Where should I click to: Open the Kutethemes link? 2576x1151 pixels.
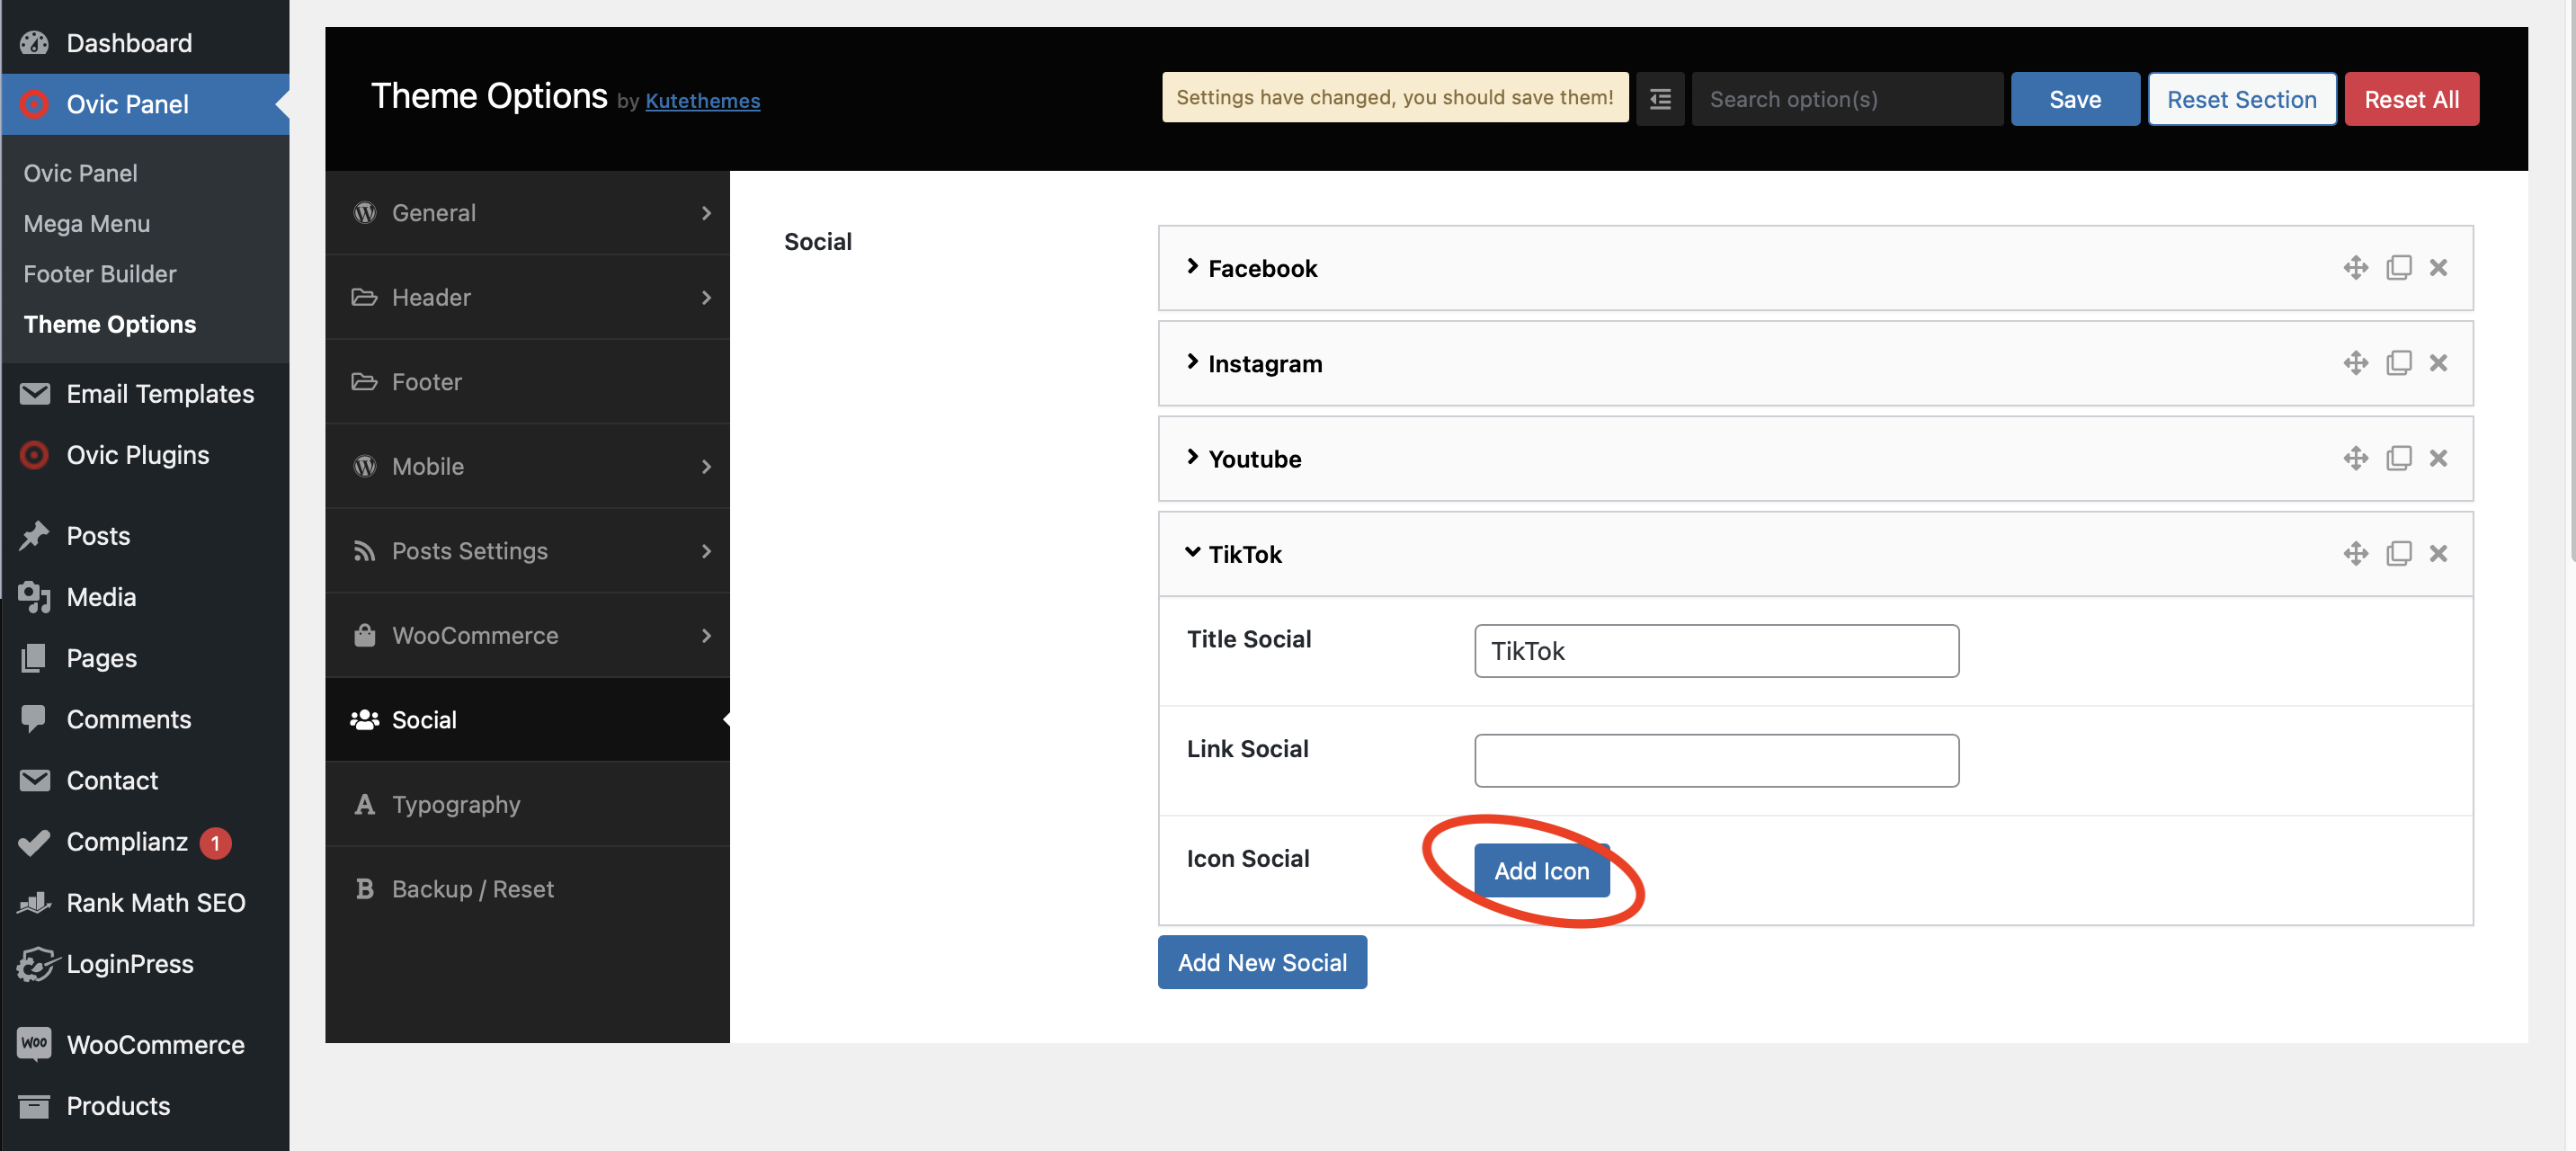pos(702,101)
